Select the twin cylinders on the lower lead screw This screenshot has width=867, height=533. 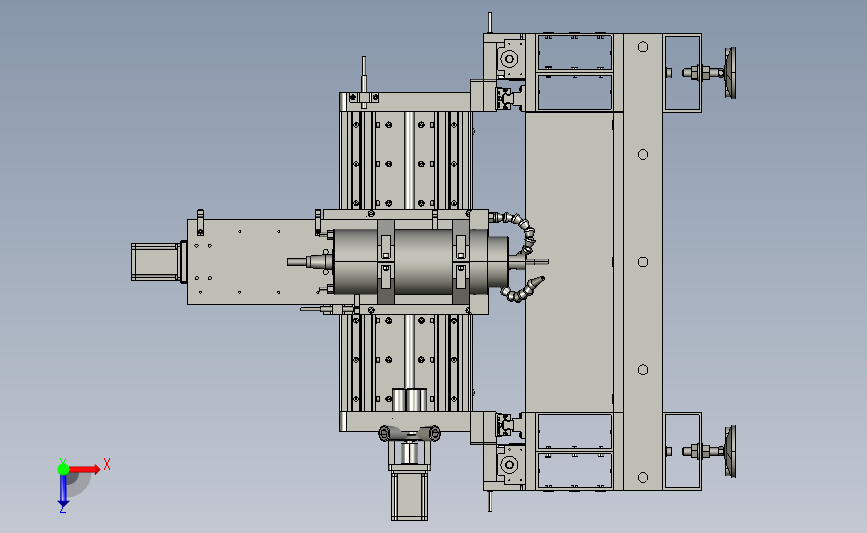pyautogui.click(x=410, y=399)
